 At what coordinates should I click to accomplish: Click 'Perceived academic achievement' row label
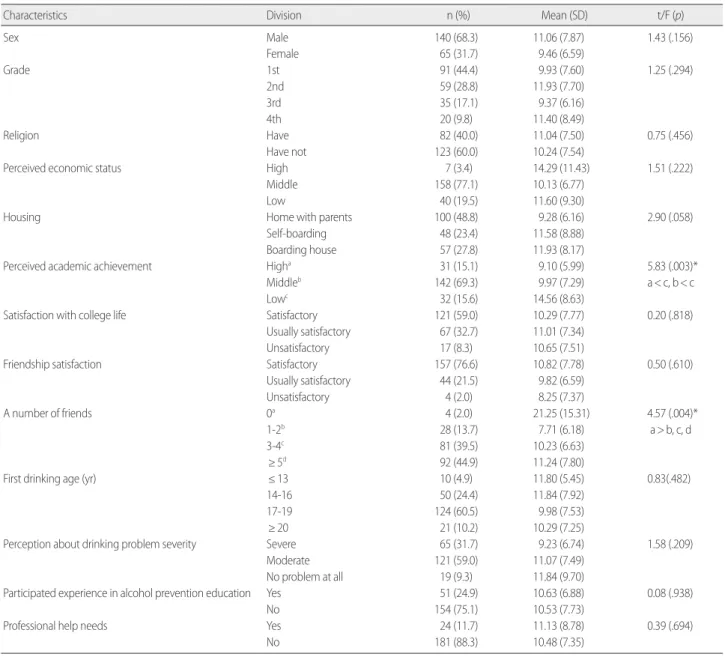click(x=77, y=266)
